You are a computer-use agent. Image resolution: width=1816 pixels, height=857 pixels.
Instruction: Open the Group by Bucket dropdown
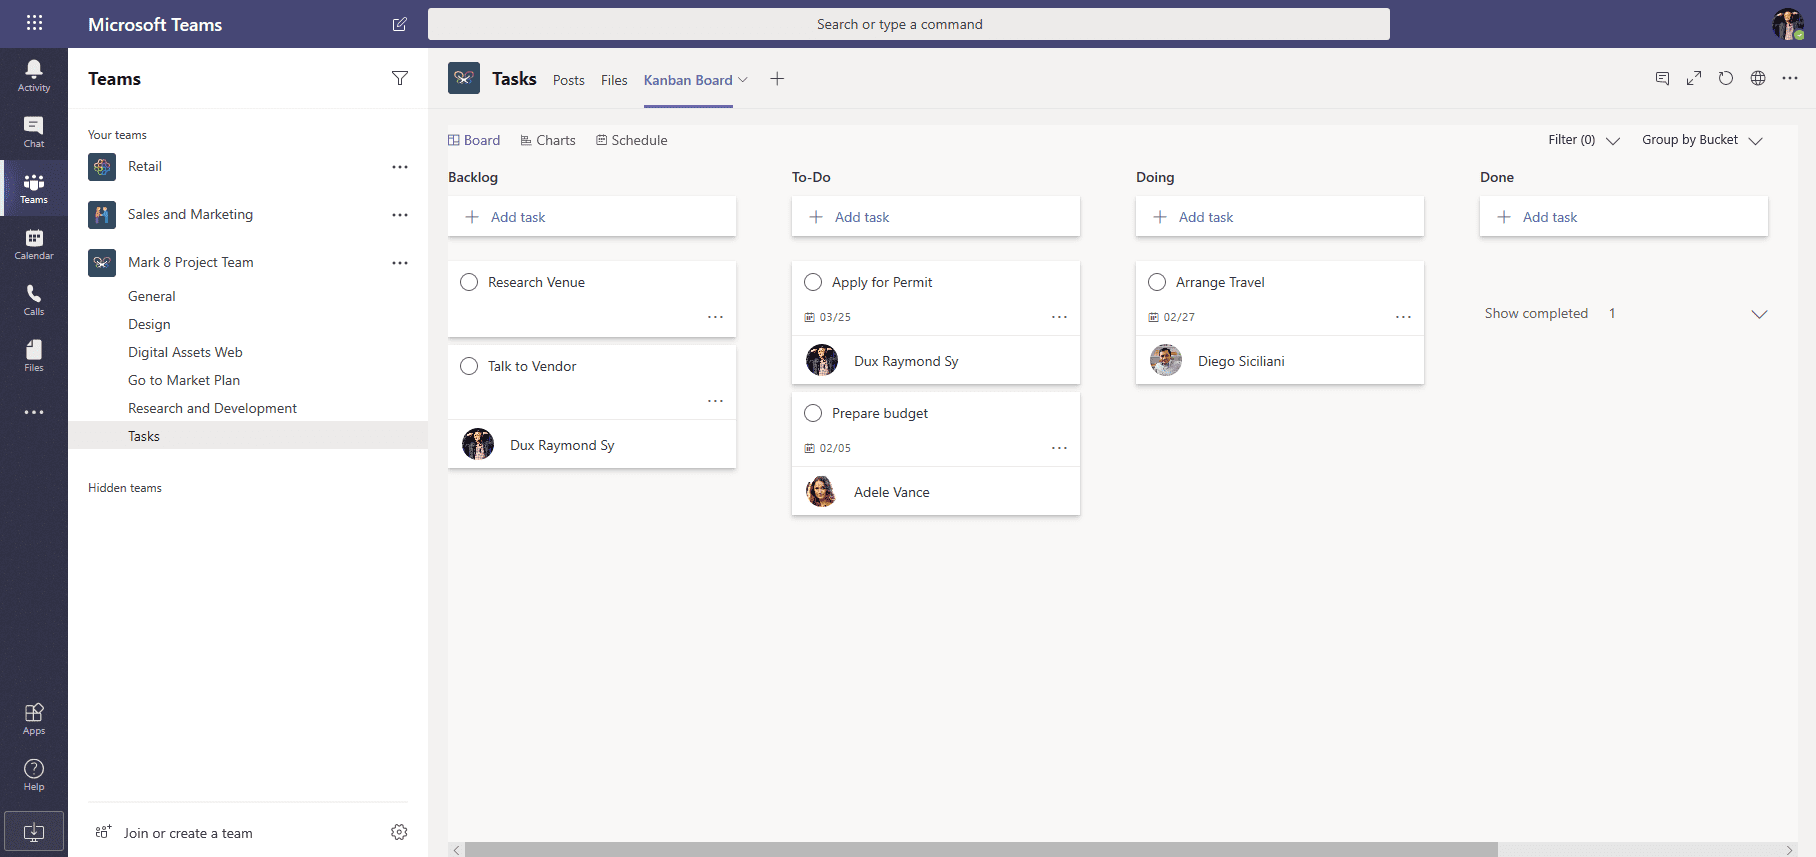pyautogui.click(x=1702, y=140)
